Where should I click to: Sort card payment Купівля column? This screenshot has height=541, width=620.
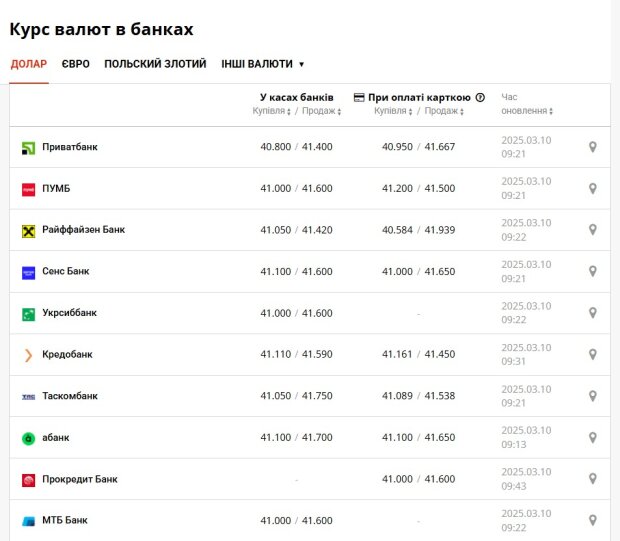pos(393,111)
